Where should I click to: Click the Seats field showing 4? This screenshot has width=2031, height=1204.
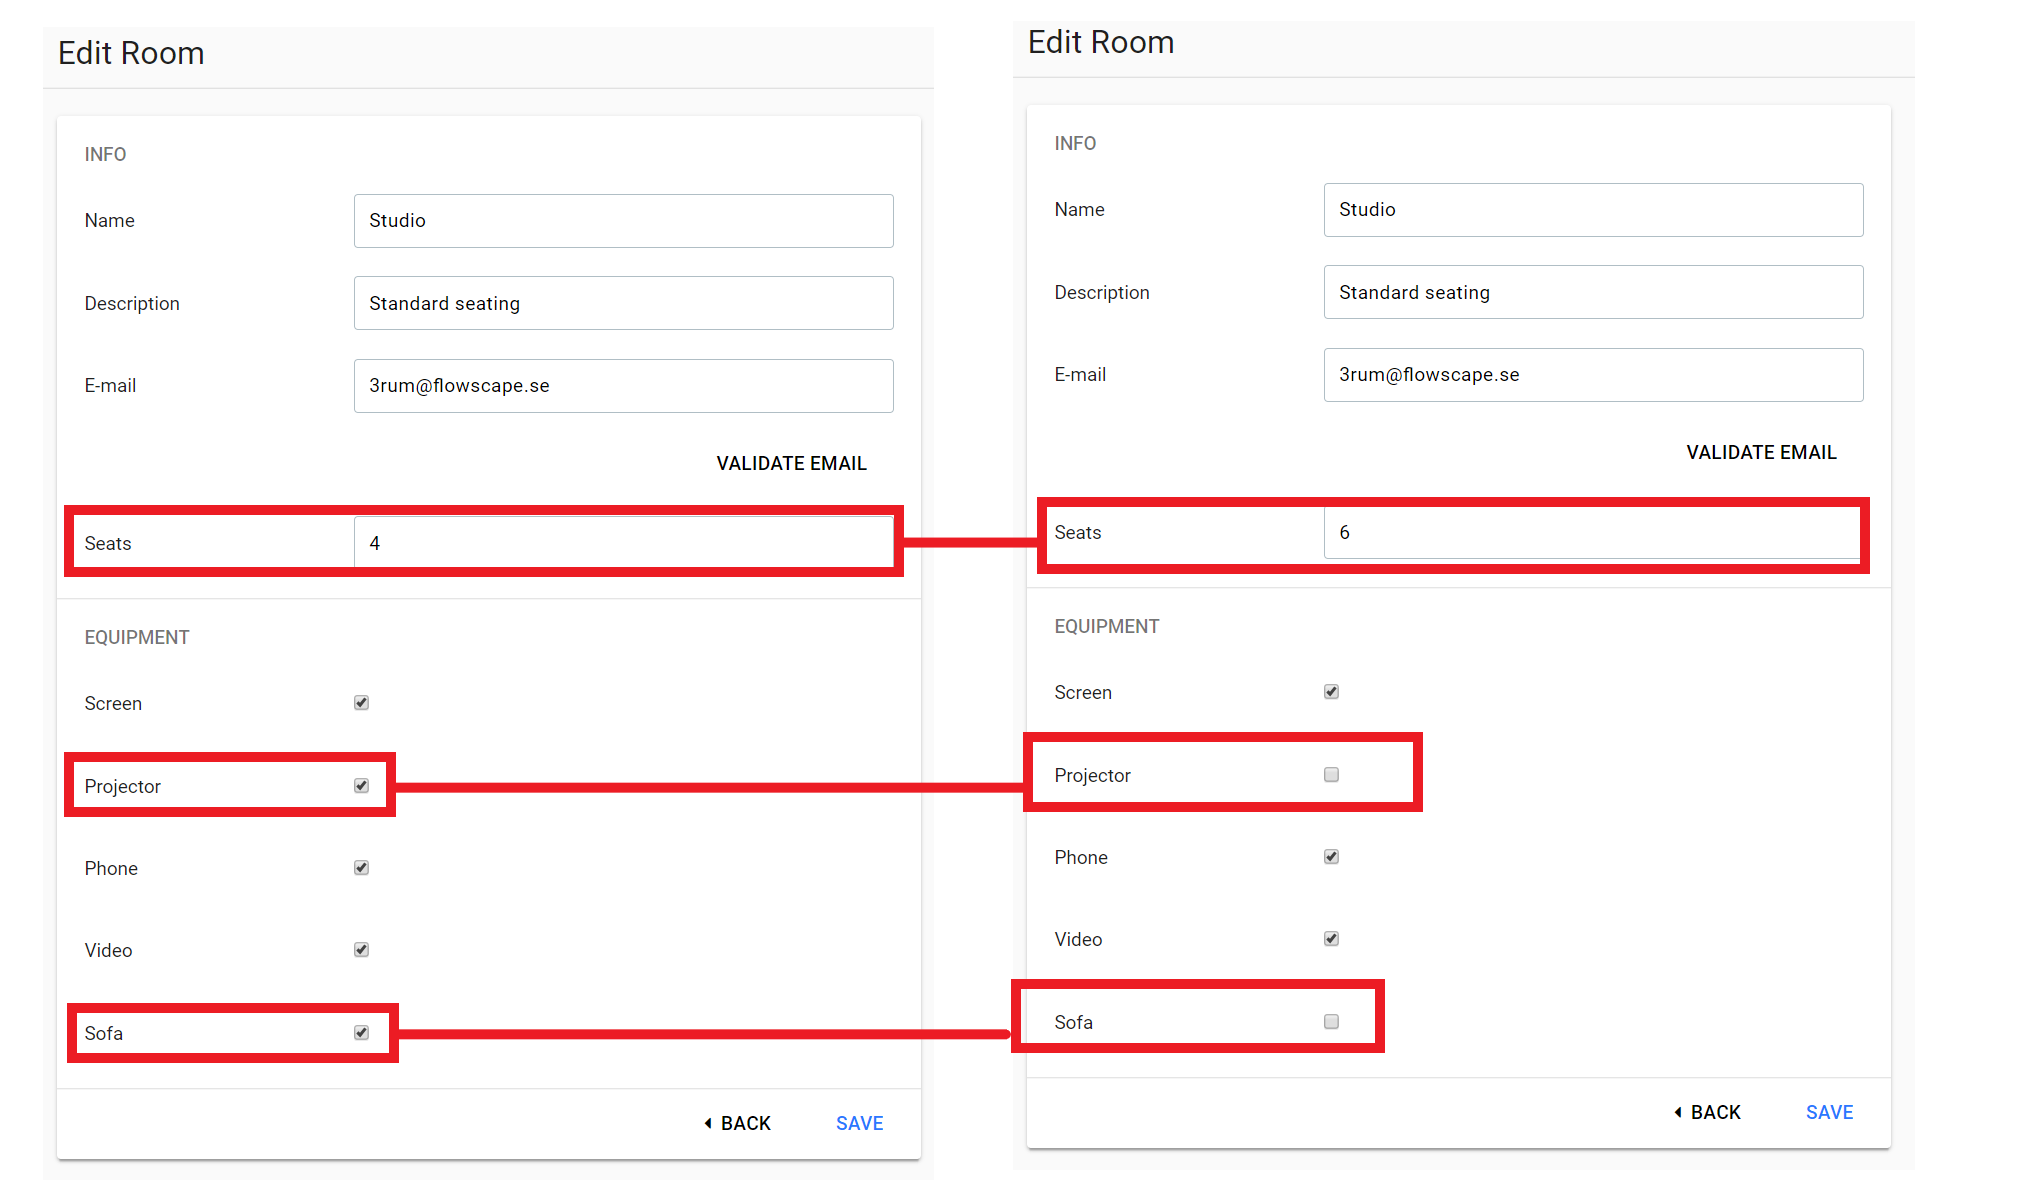pos(623,543)
